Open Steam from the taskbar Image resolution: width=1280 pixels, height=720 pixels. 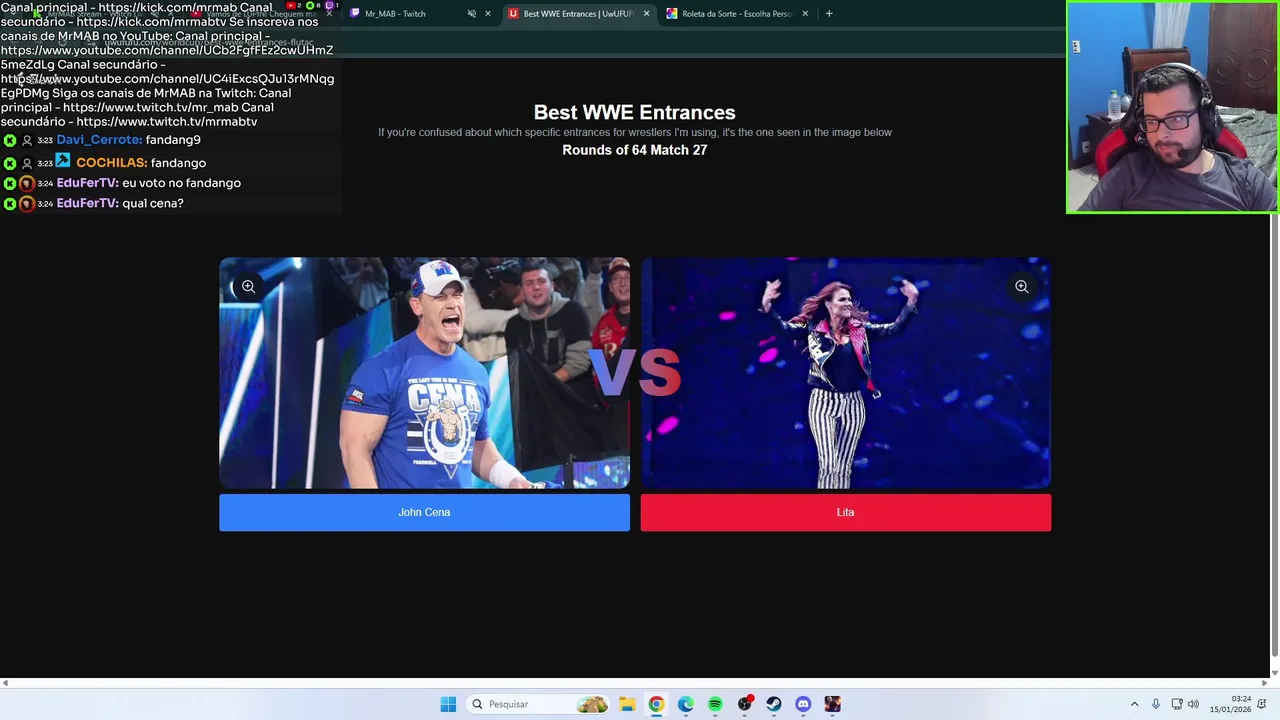(x=774, y=704)
